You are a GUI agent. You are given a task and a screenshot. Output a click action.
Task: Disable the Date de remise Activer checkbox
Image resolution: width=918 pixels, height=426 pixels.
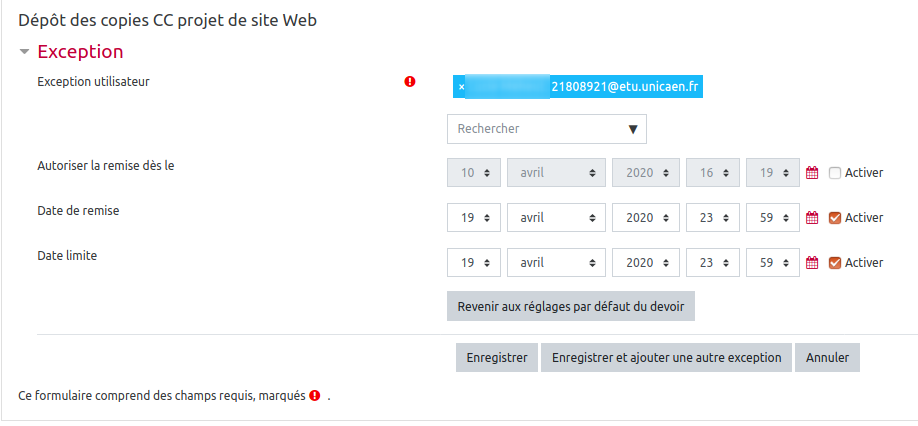tap(835, 218)
